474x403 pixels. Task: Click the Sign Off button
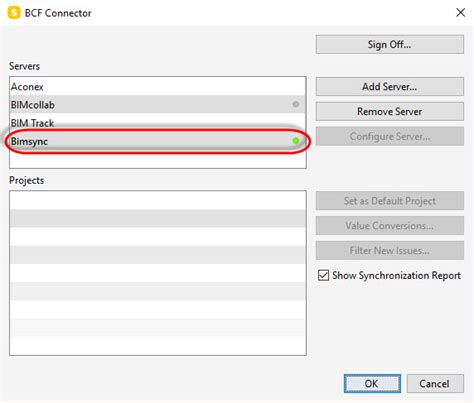coord(390,44)
